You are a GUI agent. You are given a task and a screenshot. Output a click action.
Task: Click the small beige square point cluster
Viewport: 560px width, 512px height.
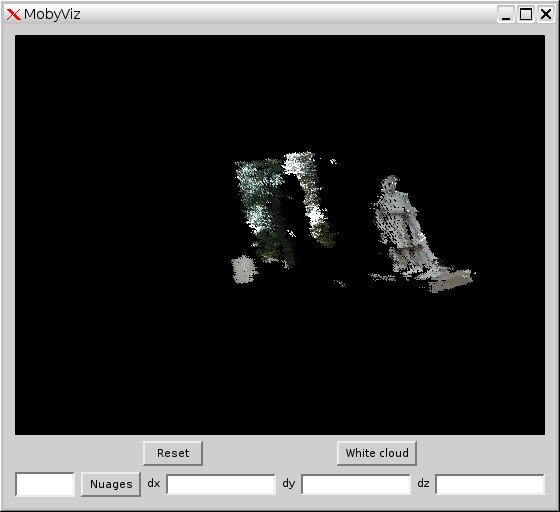[x=244, y=270]
